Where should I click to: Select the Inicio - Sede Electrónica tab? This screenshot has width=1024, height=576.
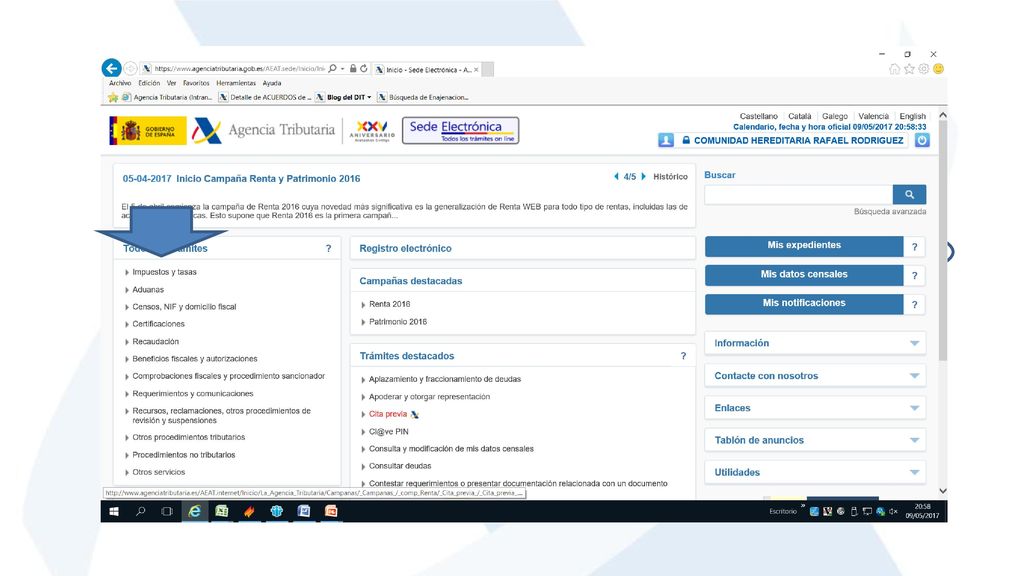point(427,69)
